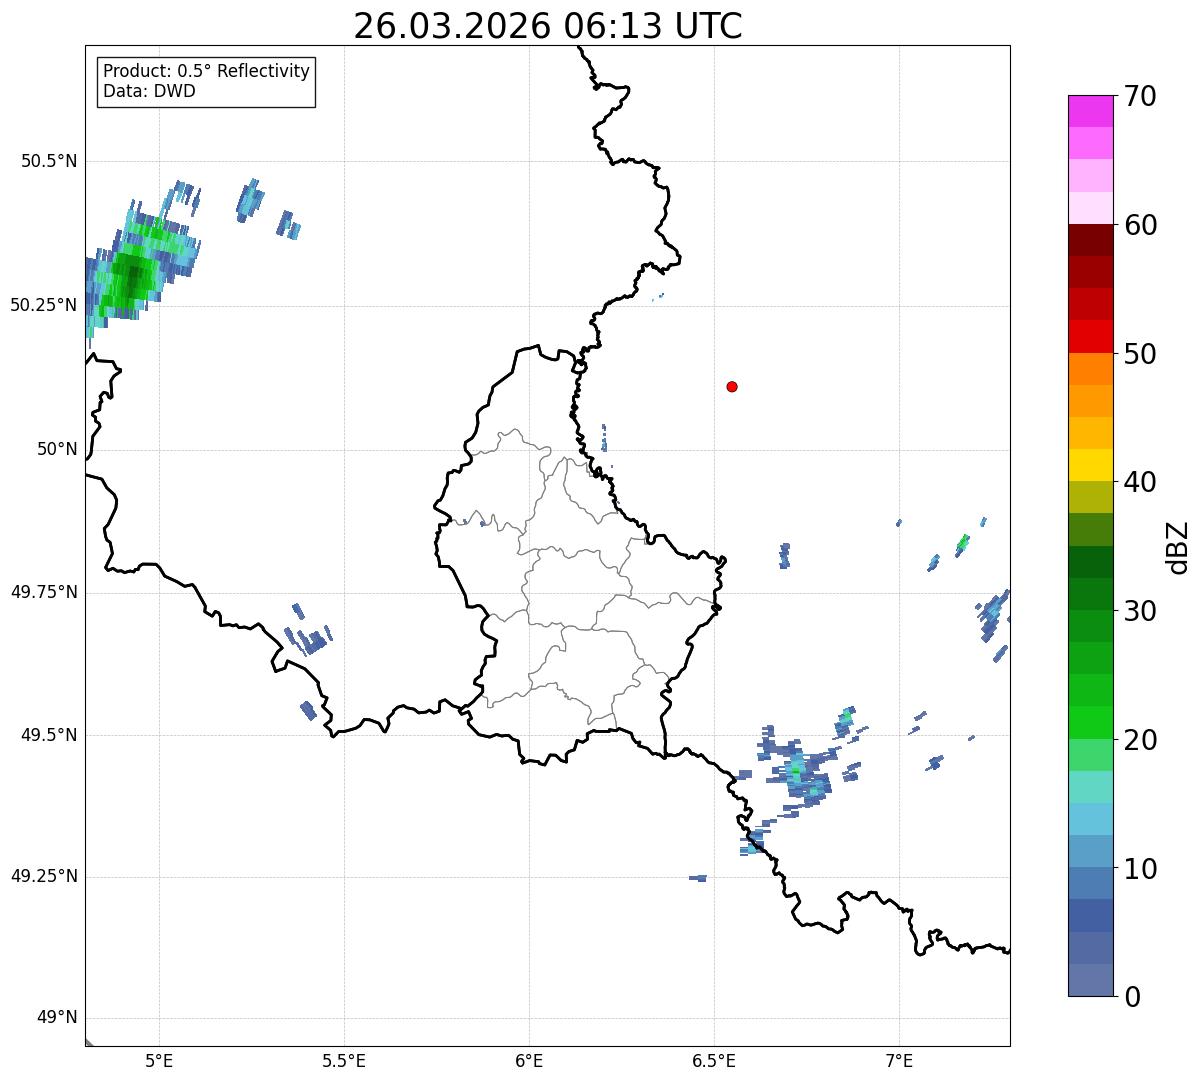Viewport: 1202px width, 1081px height.
Task: Select the 'Data: DWD' text
Action: pos(149,91)
